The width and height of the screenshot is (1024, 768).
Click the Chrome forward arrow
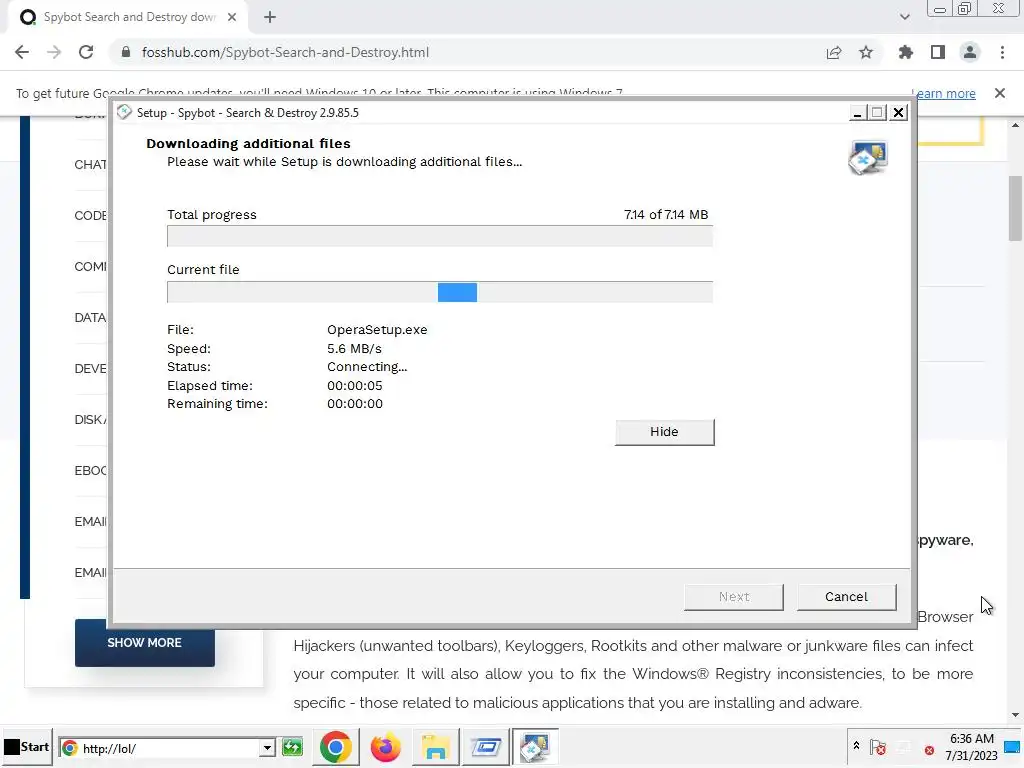click(x=54, y=52)
